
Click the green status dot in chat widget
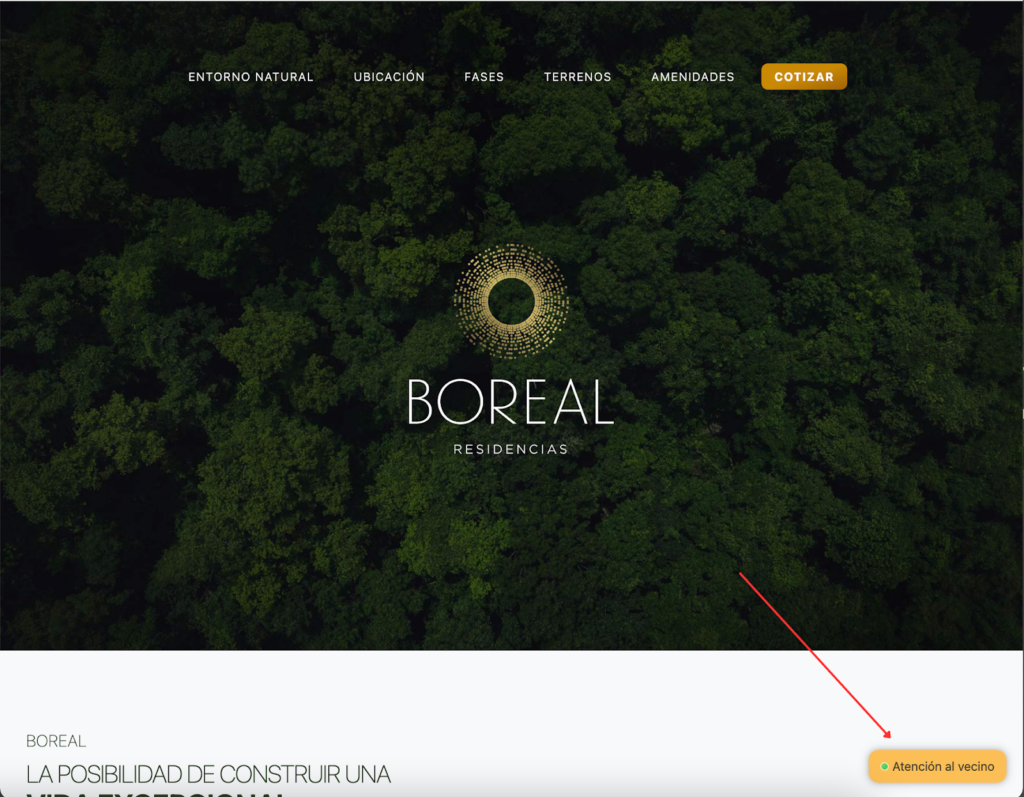coord(884,767)
